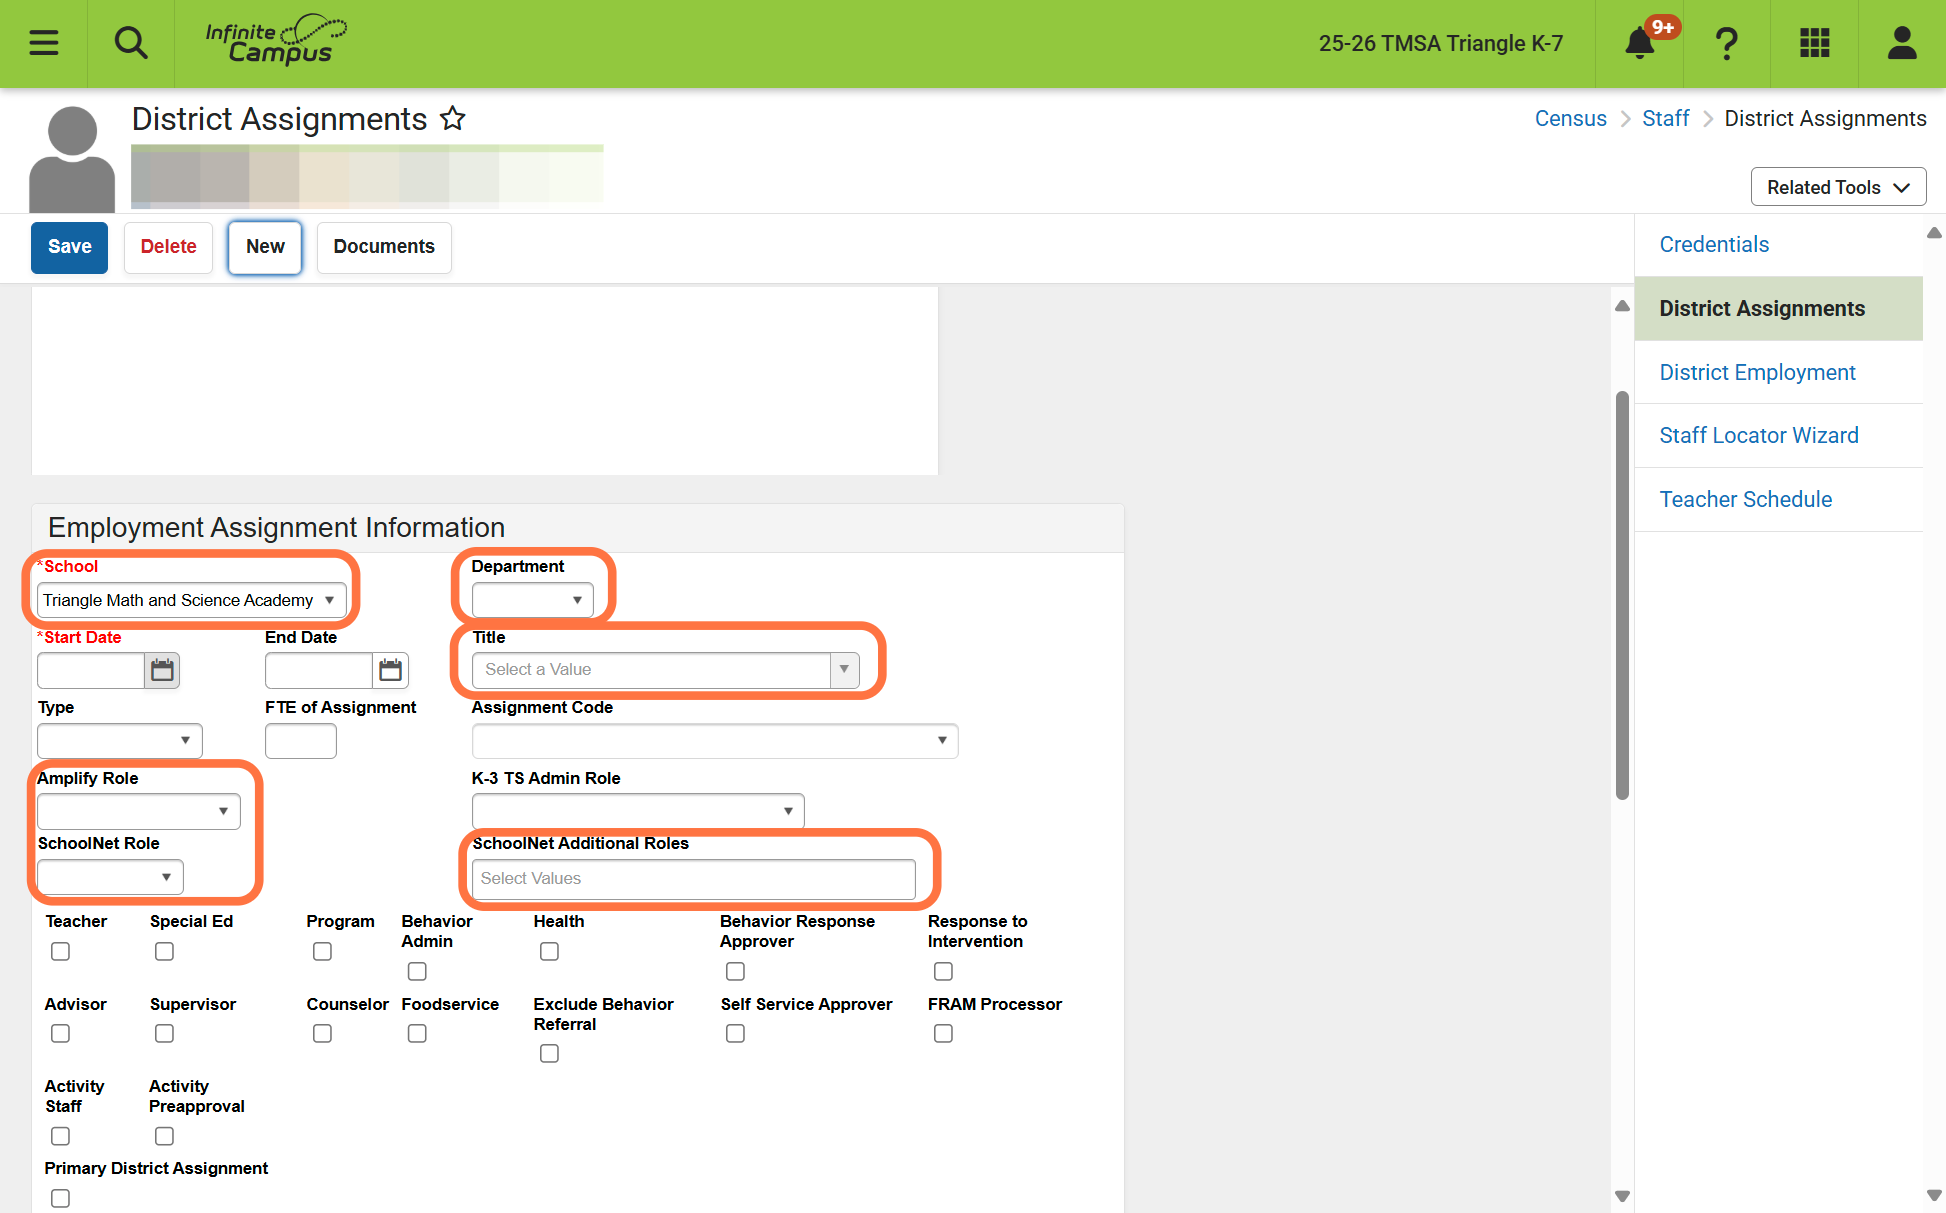The height and width of the screenshot is (1213, 1946).
Task: Click the FTE of Assignment field
Action: (x=300, y=741)
